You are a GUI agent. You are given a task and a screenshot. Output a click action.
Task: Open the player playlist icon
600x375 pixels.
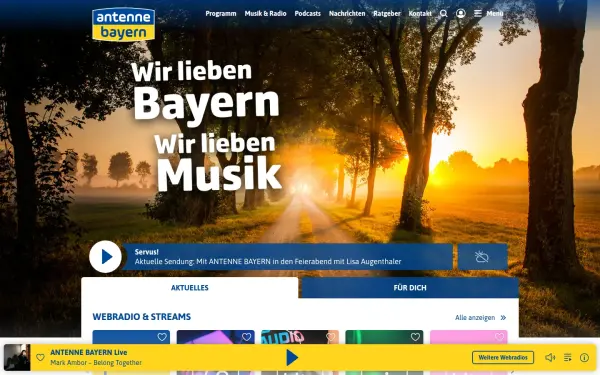pyautogui.click(x=567, y=357)
